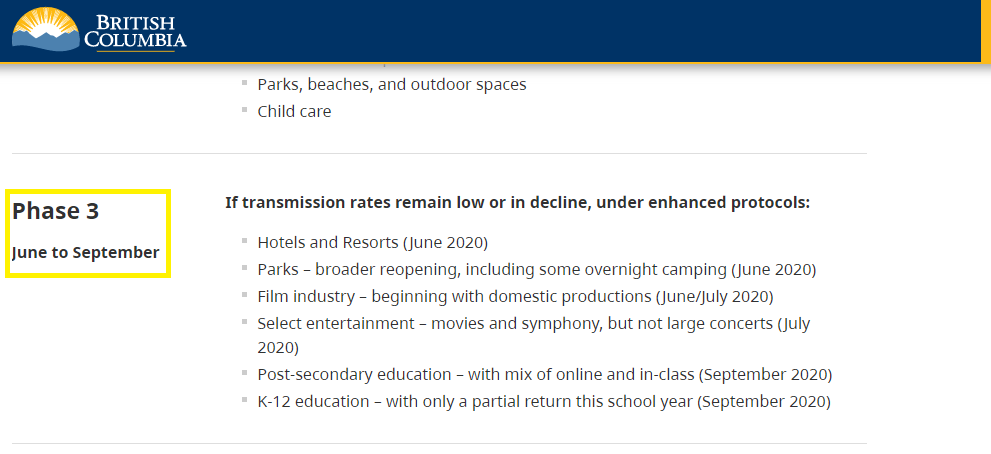The width and height of the screenshot is (991, 454).
Task: Click the British Columbia sun logo
Action: (46, 28)
